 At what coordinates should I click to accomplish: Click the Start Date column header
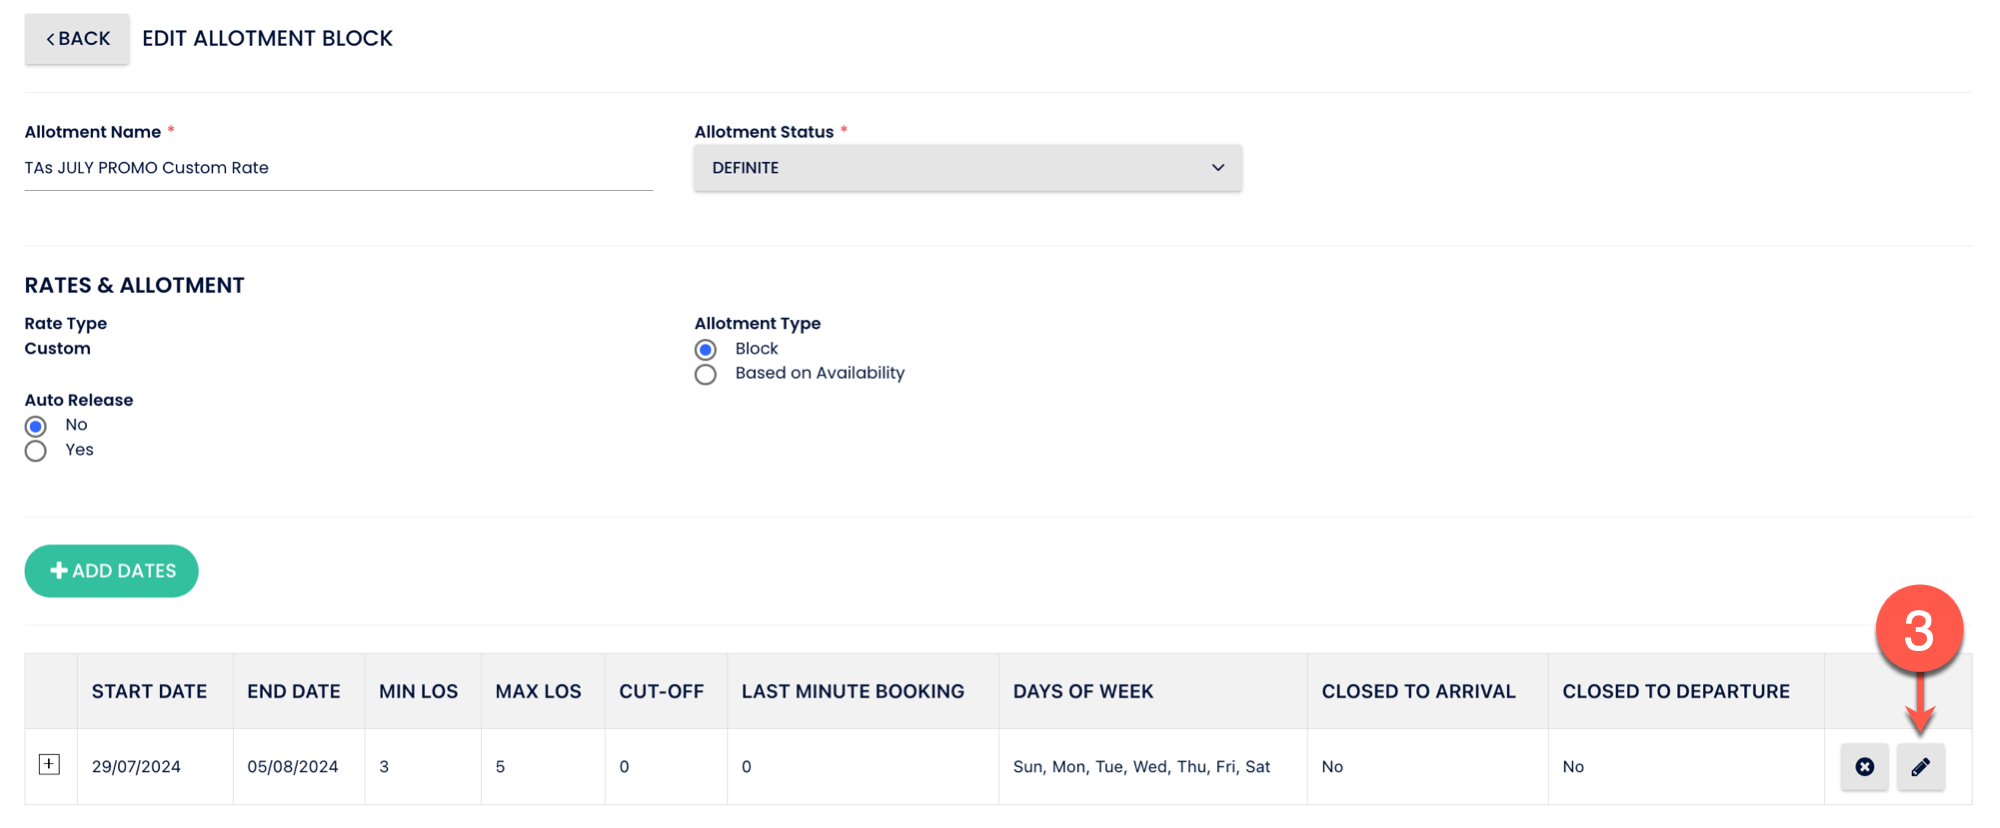(x=149, y=692)
